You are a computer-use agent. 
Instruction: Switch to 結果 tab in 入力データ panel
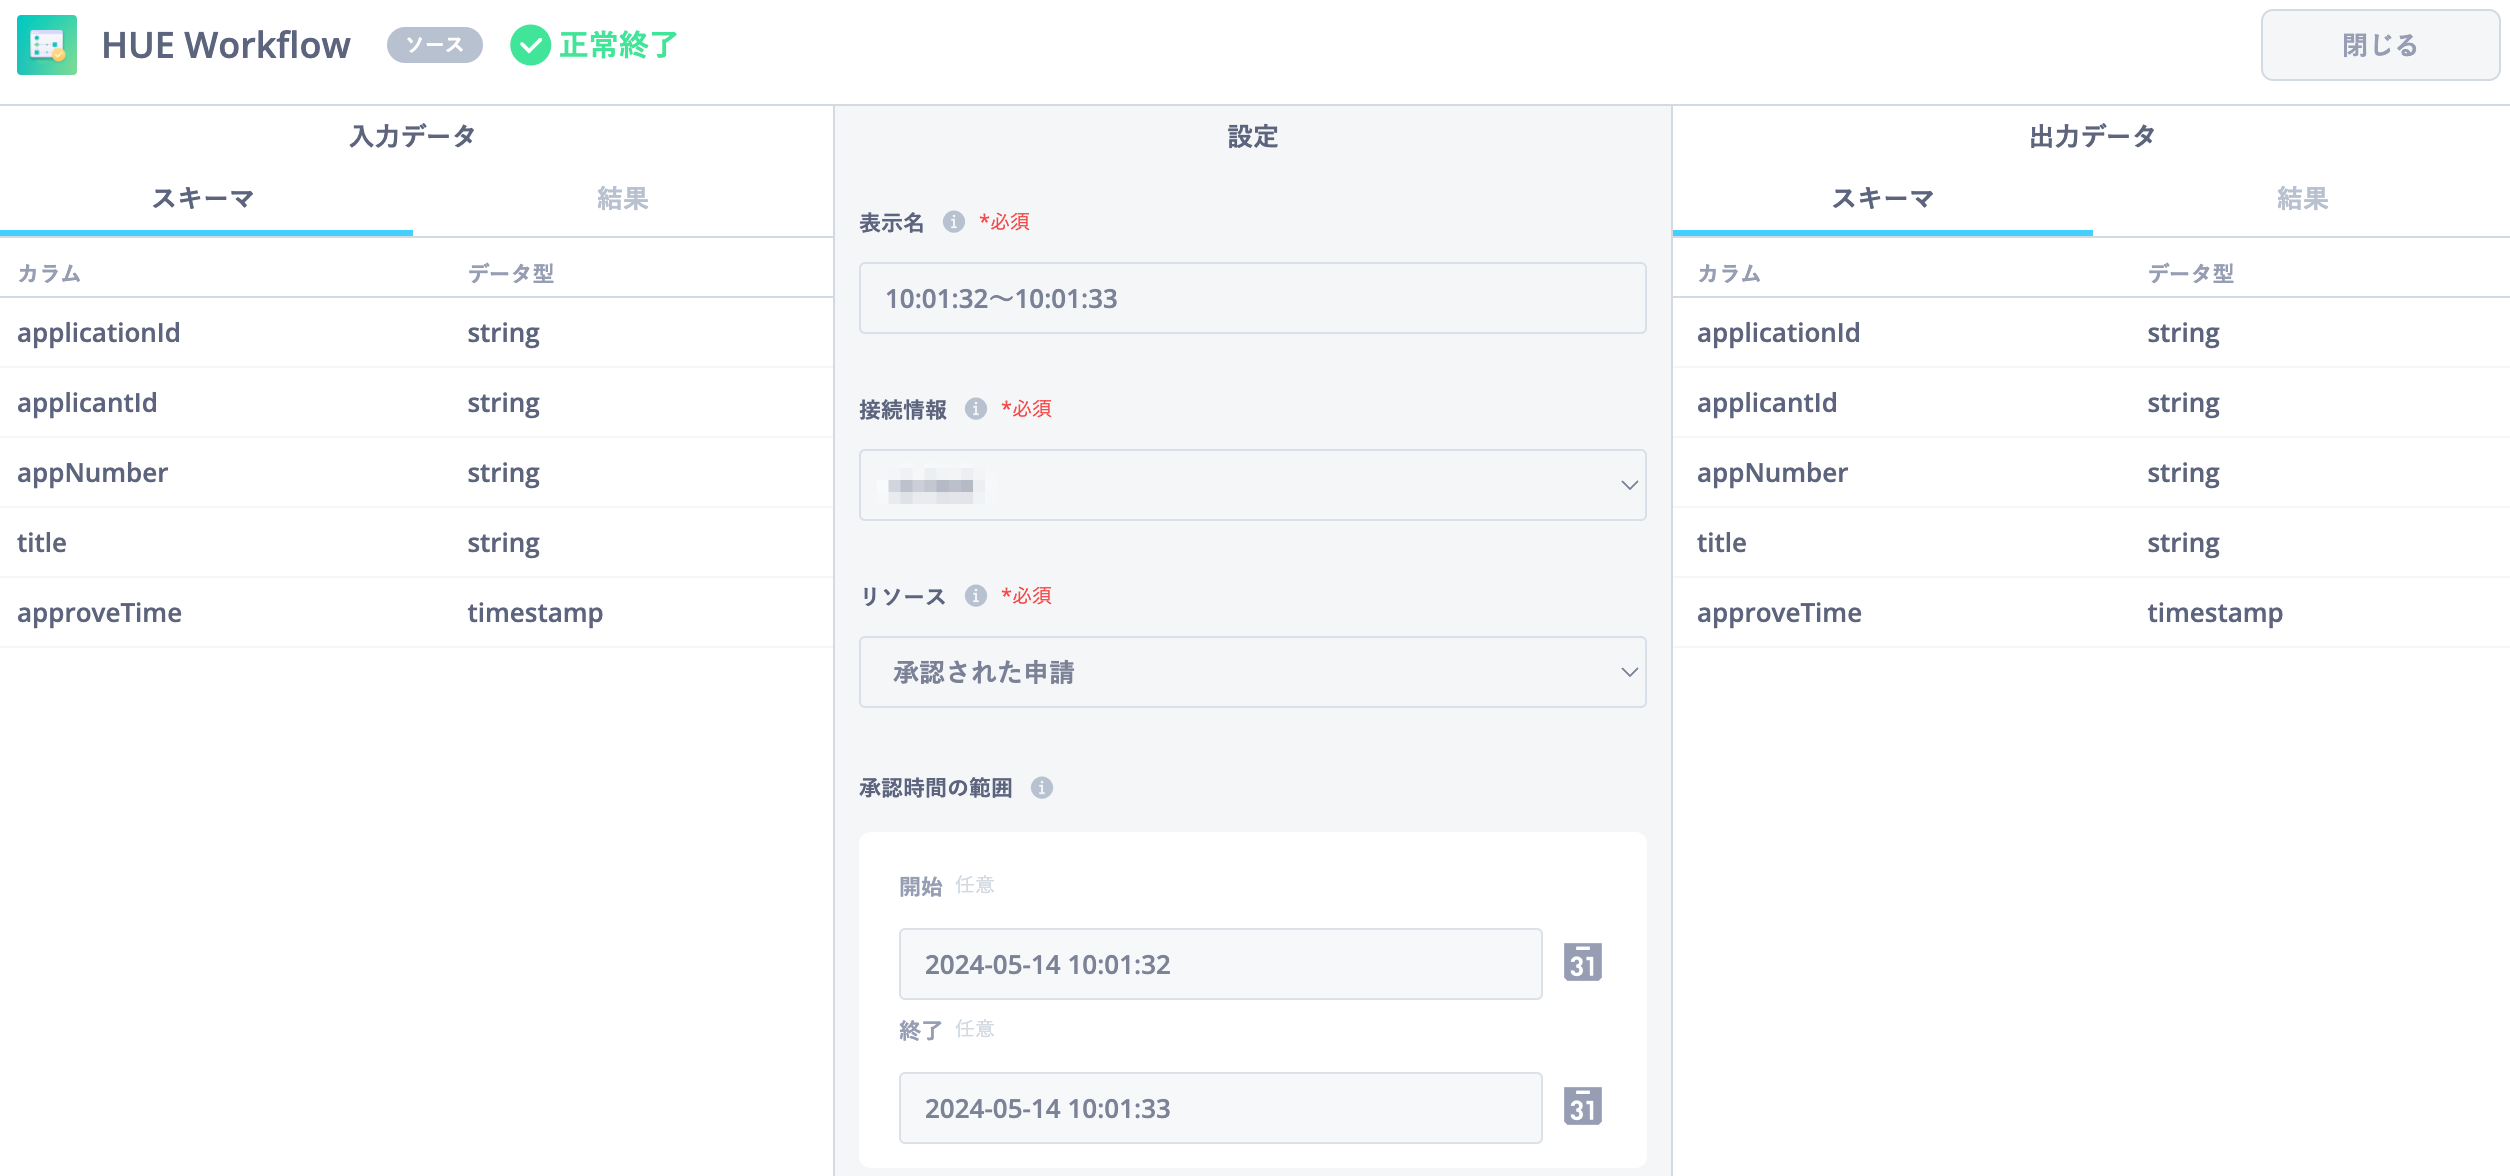622,198
